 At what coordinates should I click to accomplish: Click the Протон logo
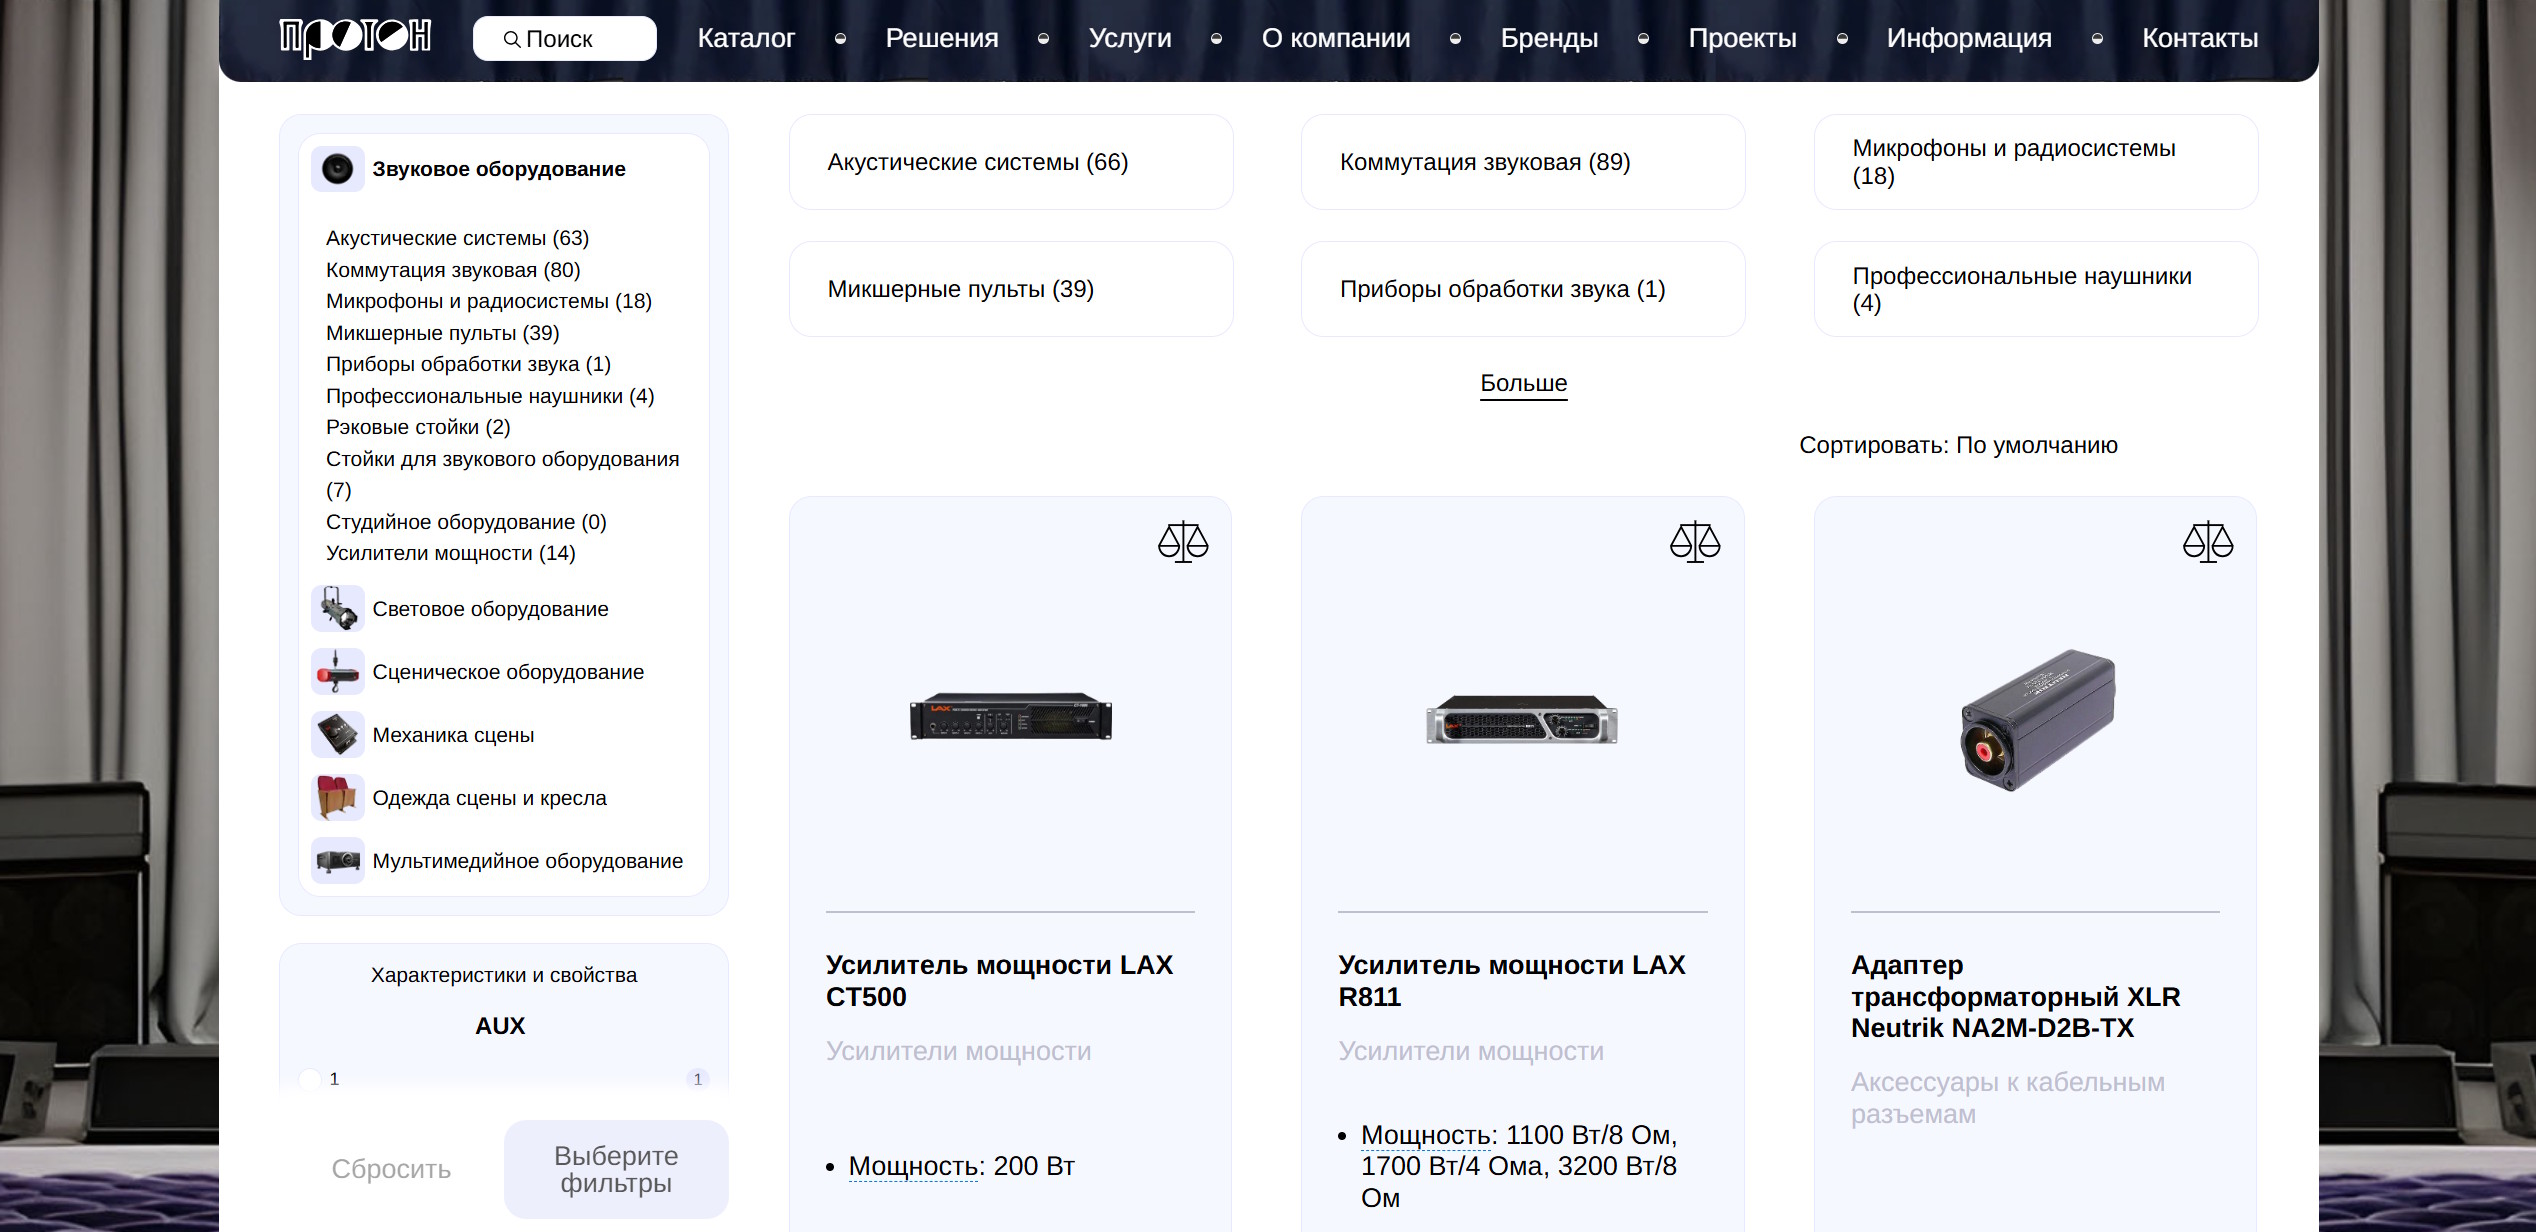(355, 38)
